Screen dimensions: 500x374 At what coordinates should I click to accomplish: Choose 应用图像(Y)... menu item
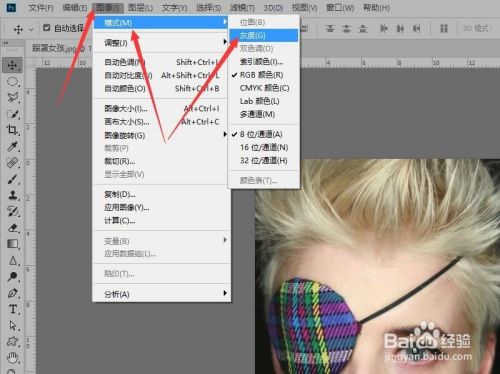(161, 207)
